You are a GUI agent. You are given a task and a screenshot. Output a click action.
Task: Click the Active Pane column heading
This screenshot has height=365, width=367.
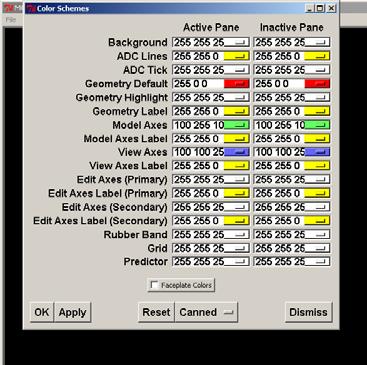pos(211,27)
